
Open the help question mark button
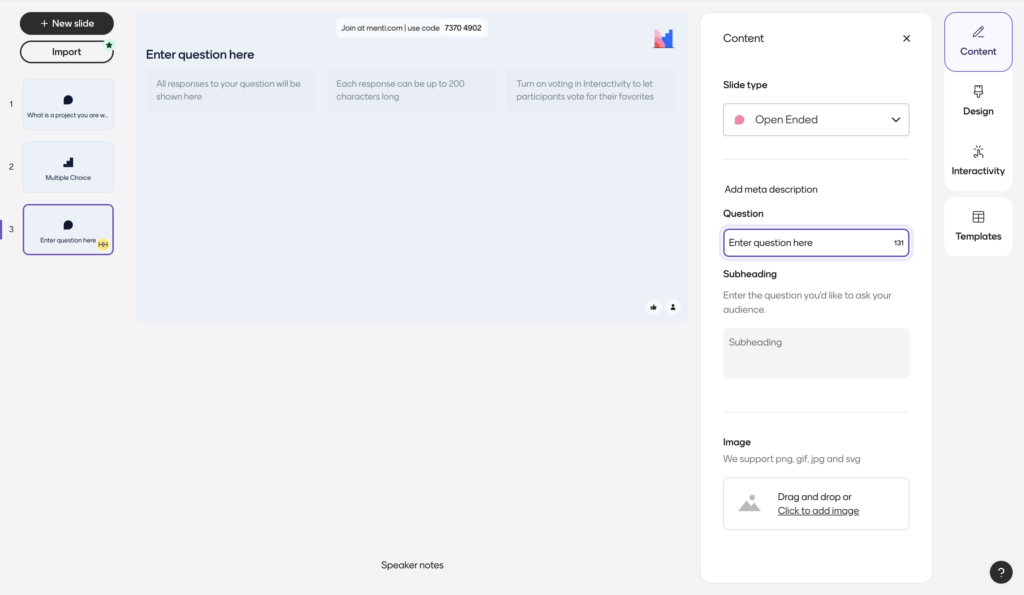coord(1000,572)
